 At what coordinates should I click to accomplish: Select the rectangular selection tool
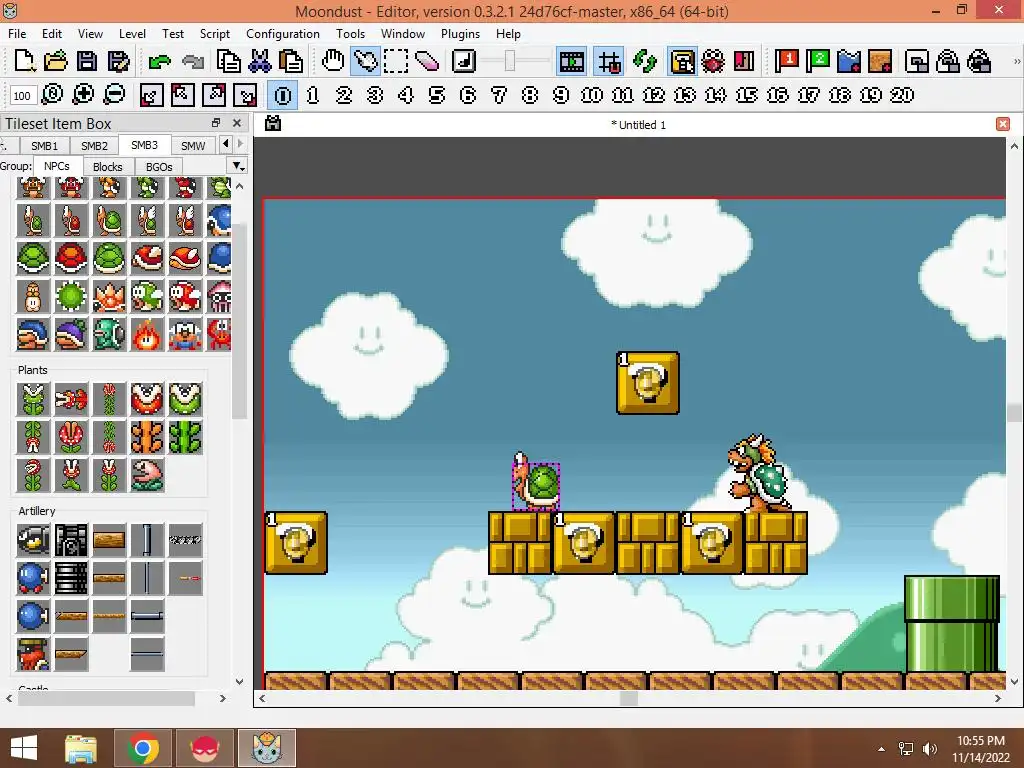point(396,61)
